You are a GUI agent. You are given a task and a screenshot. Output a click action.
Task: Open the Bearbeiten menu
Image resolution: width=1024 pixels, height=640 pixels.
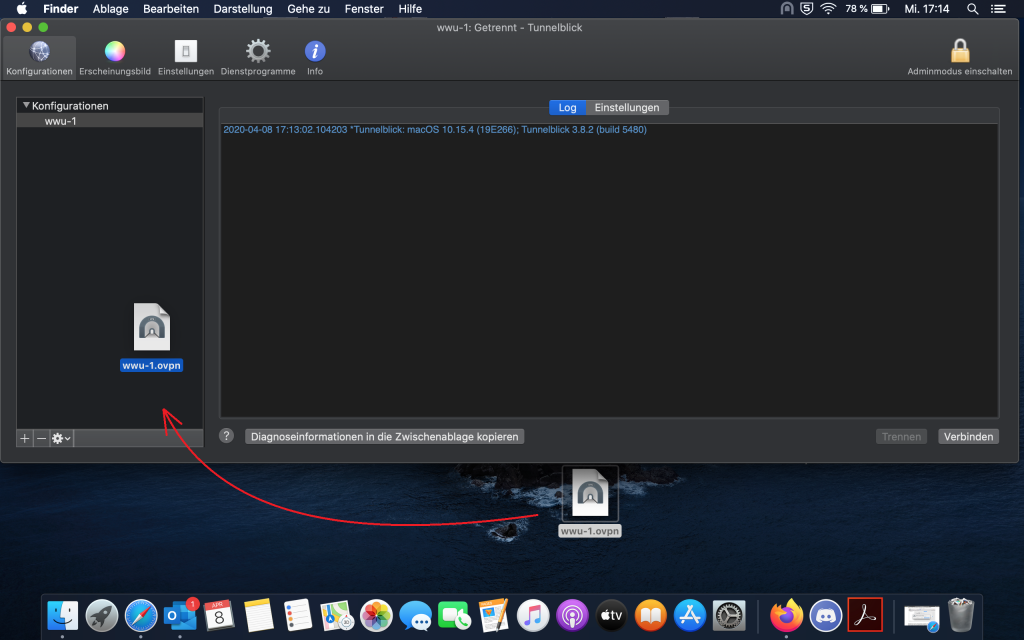171,8
